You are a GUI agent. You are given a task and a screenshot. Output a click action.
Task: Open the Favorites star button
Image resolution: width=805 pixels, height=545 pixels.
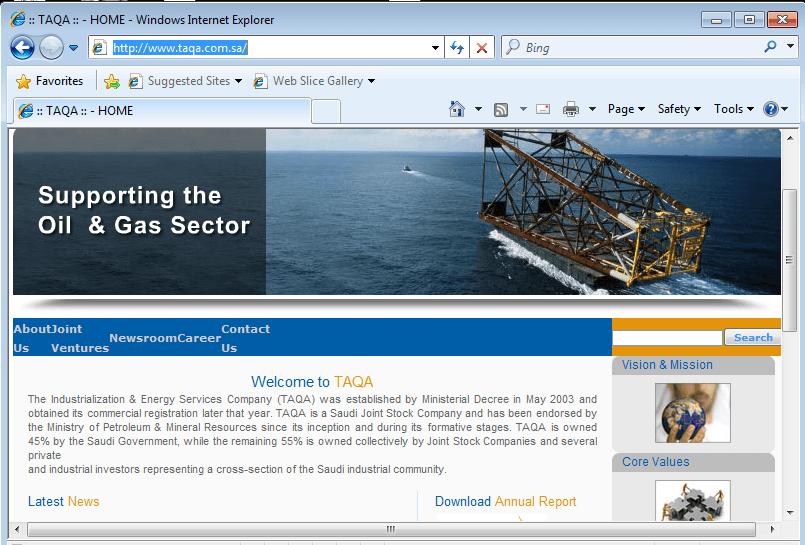click(x=49, y=81)
